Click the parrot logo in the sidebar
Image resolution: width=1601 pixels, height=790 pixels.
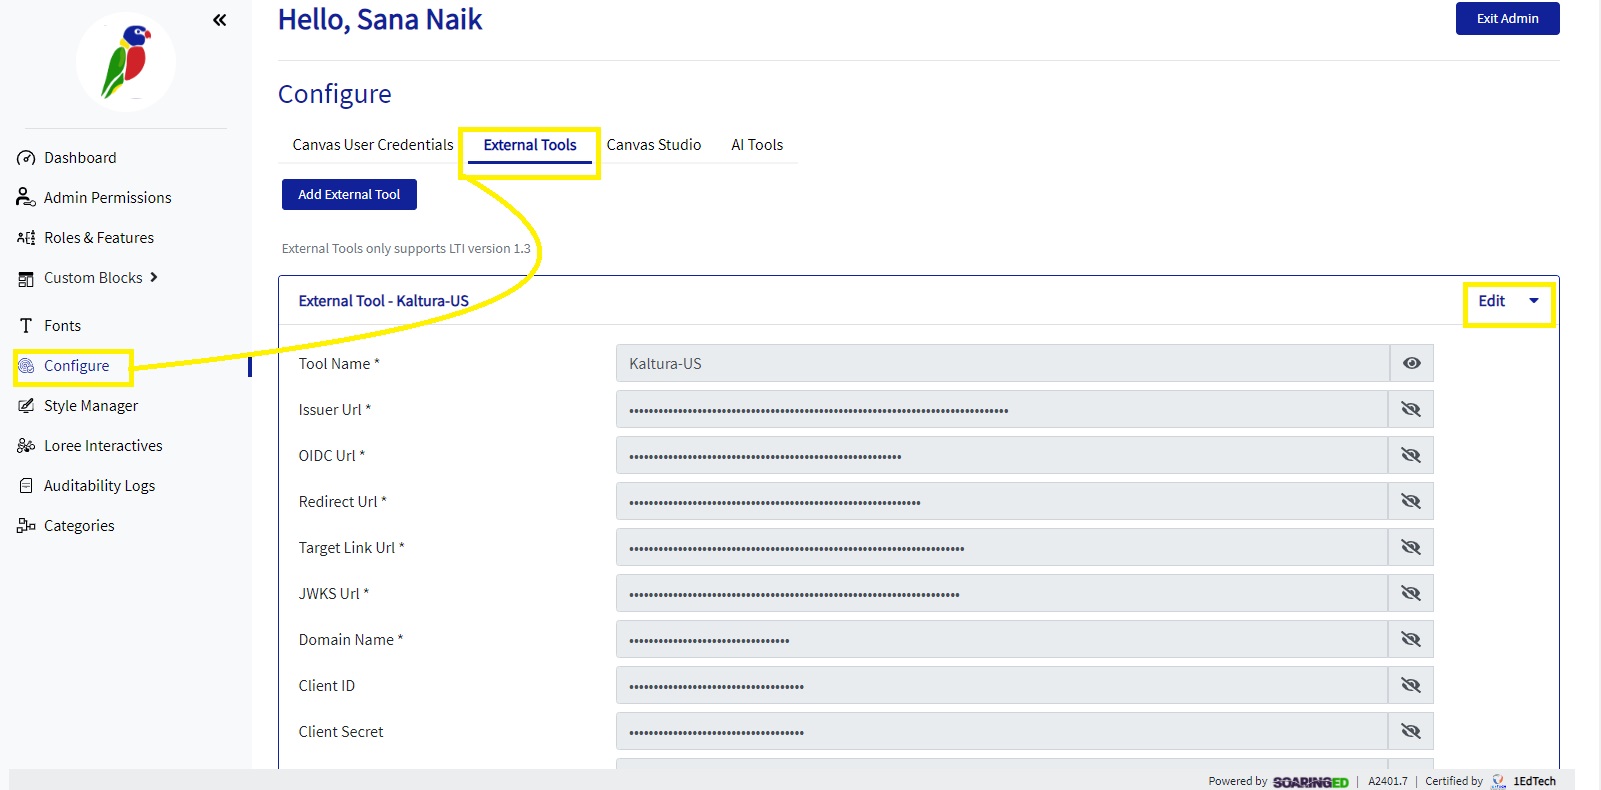click(x=126, y=61)
